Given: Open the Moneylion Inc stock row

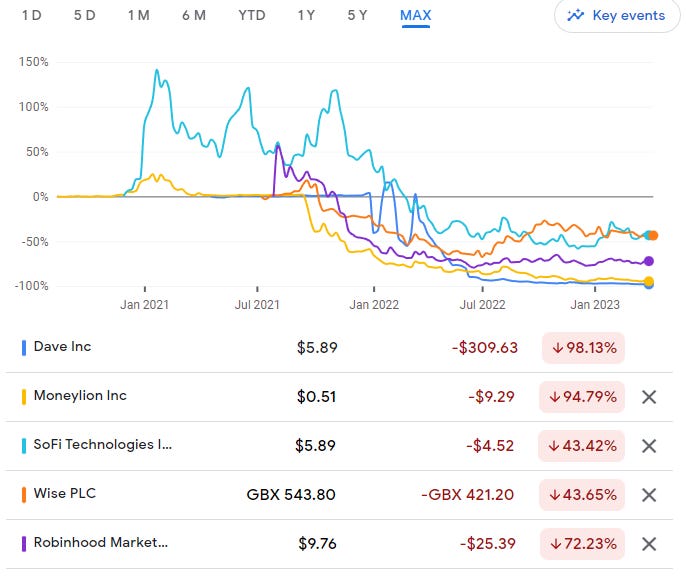Looking at the screenshot, I should 339,397.
